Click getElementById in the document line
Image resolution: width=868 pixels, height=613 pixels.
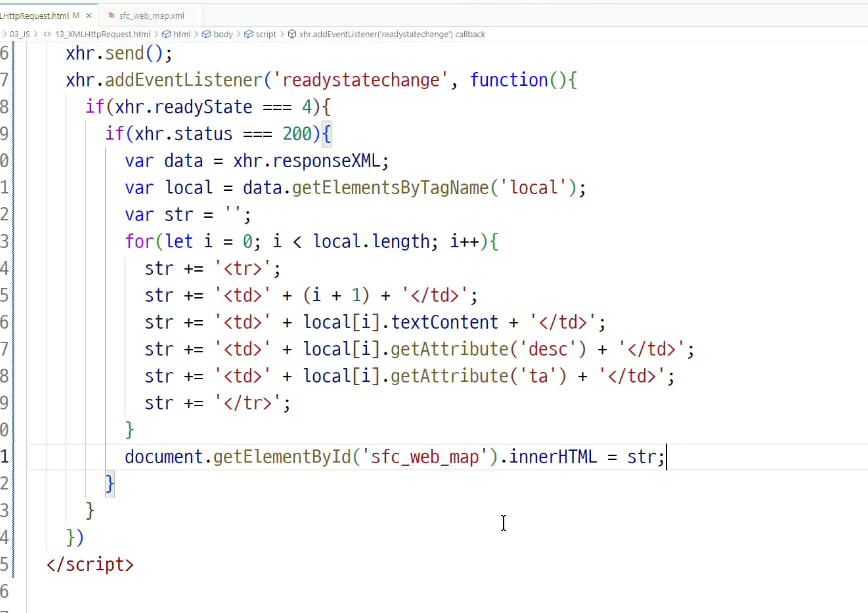282,457
